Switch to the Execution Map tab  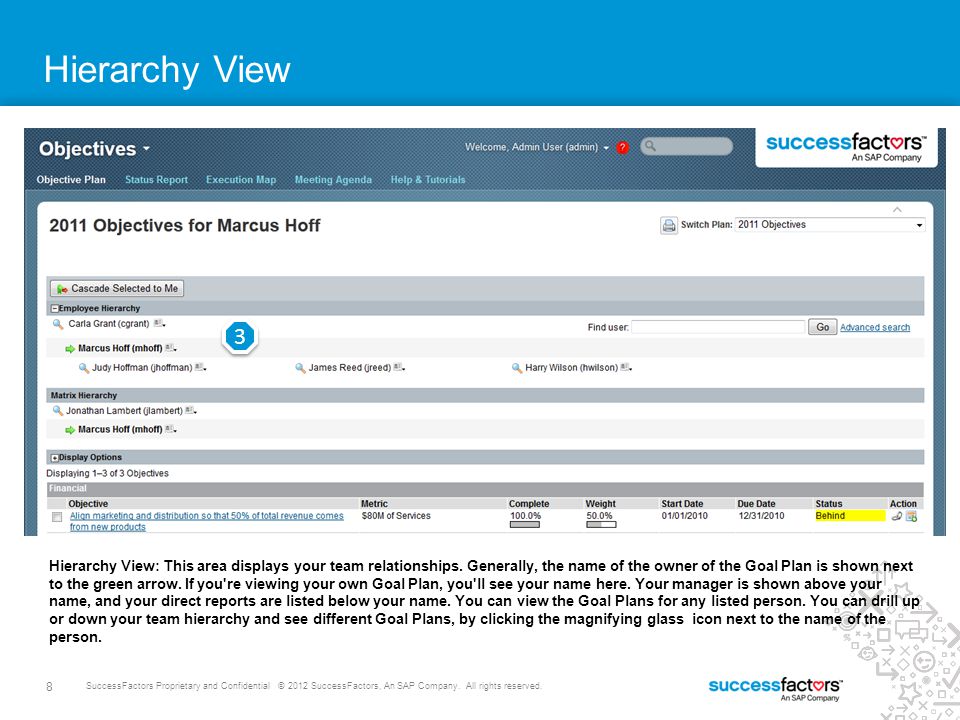tap(241, 179)
